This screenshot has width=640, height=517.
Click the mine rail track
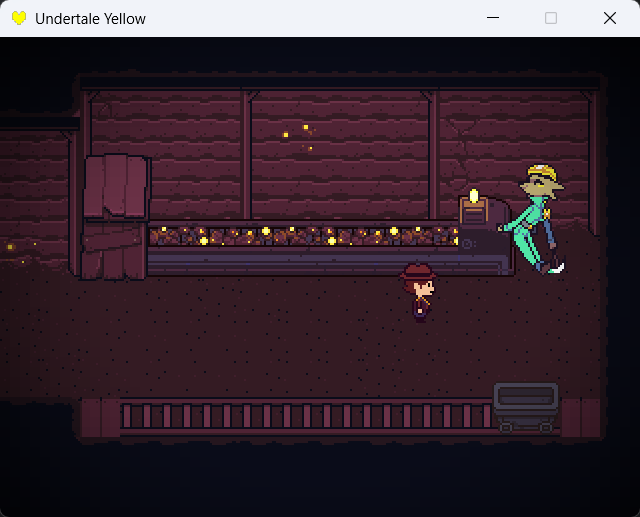(x=306, y=416)
